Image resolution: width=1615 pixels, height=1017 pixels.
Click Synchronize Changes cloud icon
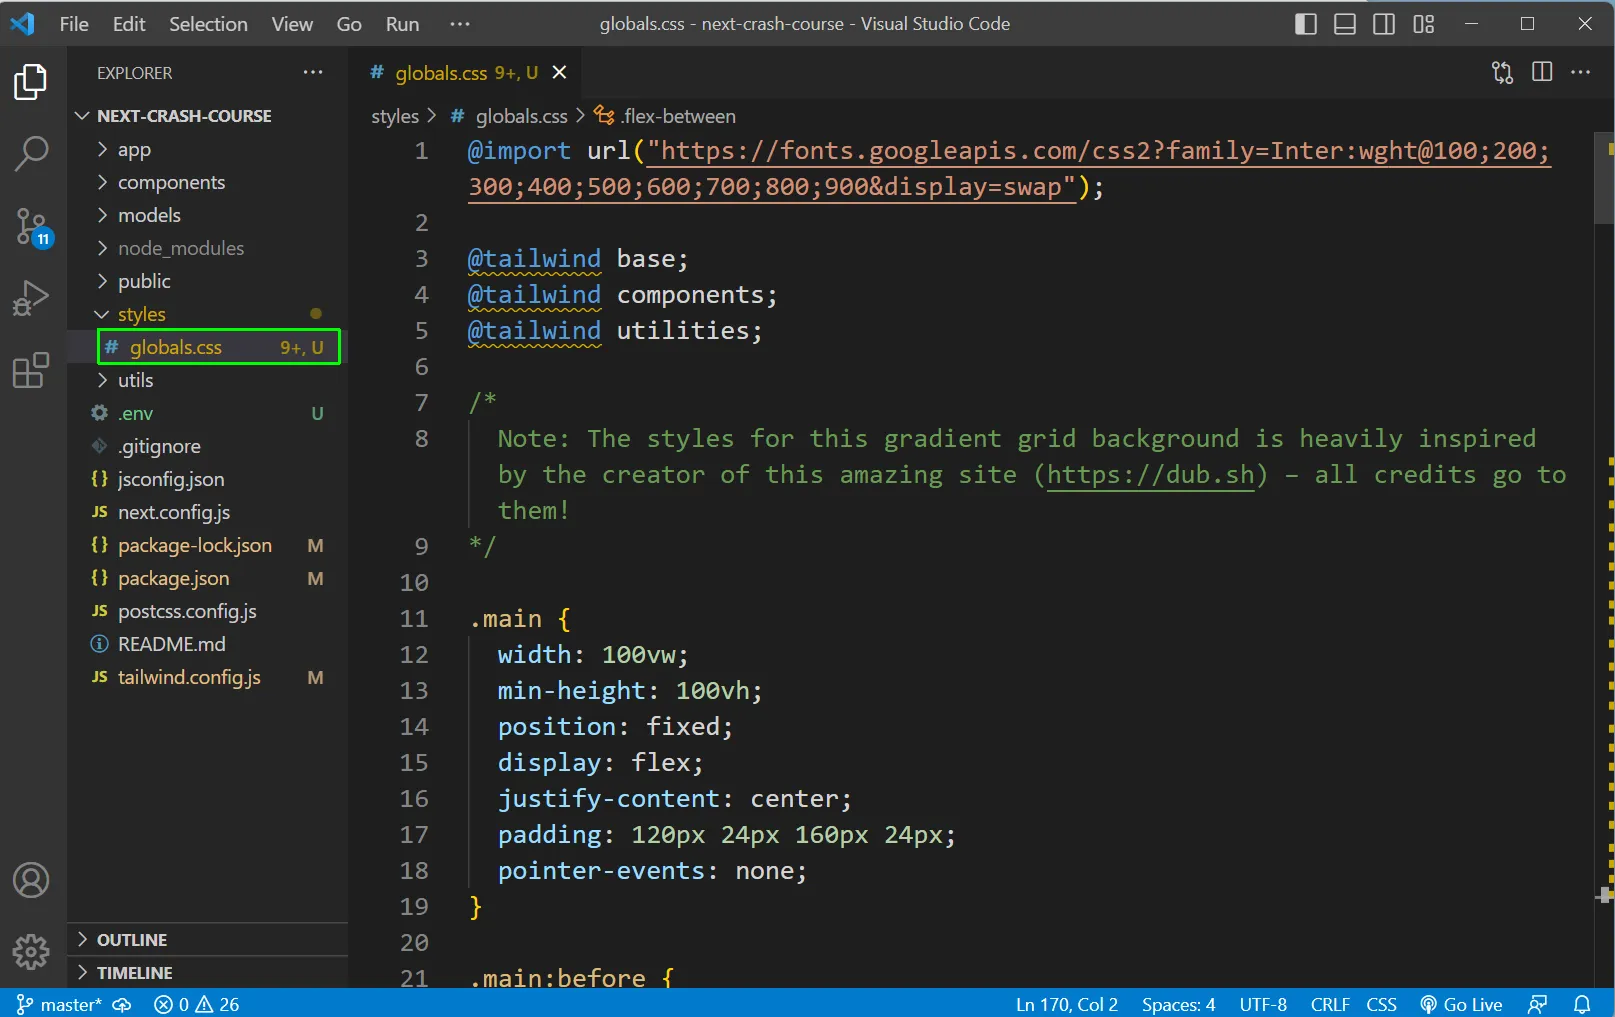click(122, 1004)
